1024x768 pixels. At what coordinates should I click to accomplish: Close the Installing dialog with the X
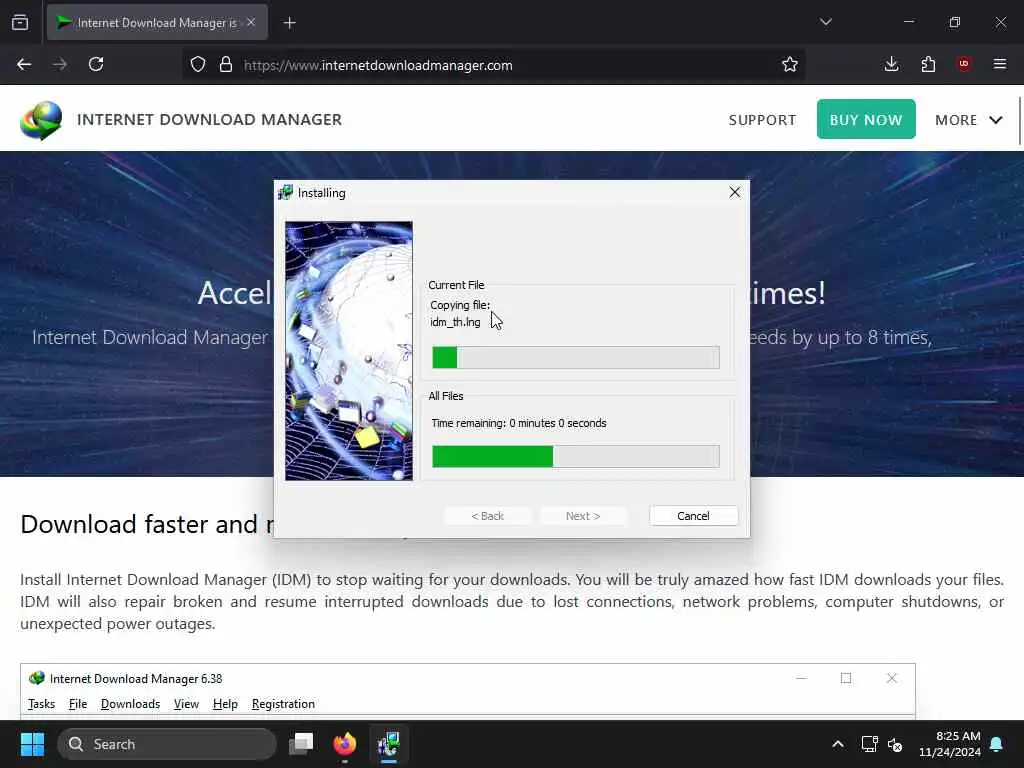735,192
